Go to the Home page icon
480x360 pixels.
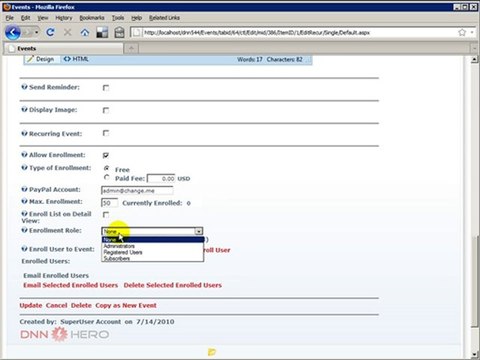(x=85, y=32)
